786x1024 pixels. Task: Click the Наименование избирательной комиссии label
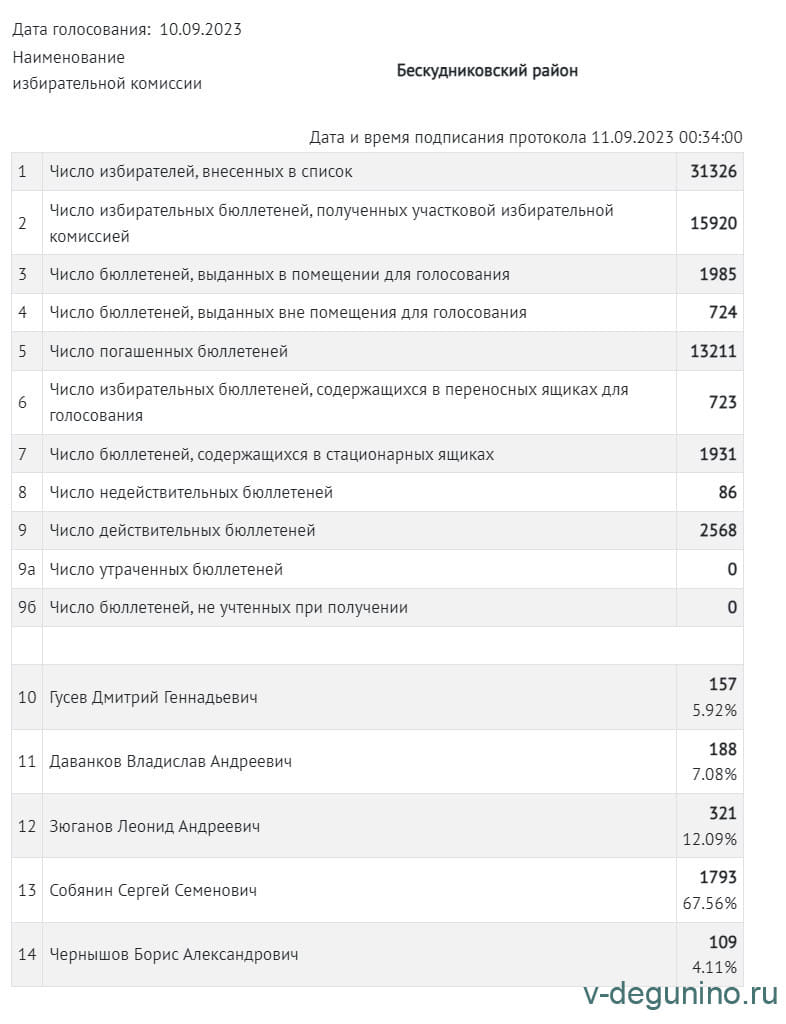[107, 70]
